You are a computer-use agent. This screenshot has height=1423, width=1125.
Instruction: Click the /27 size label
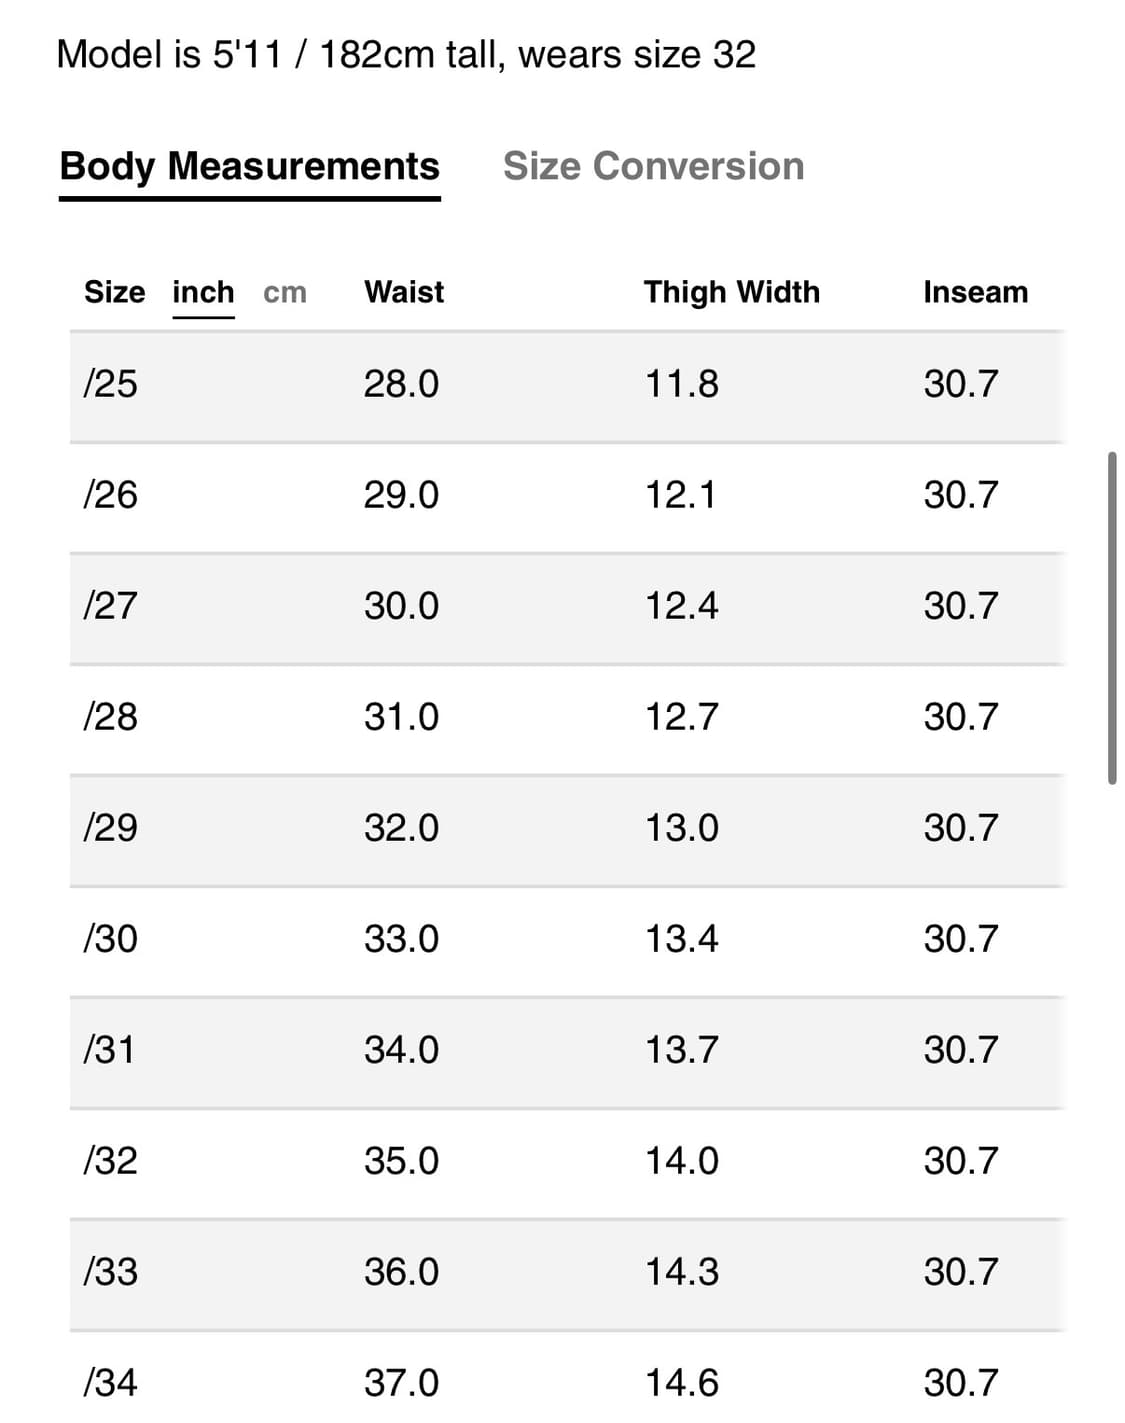pos(110,606)
